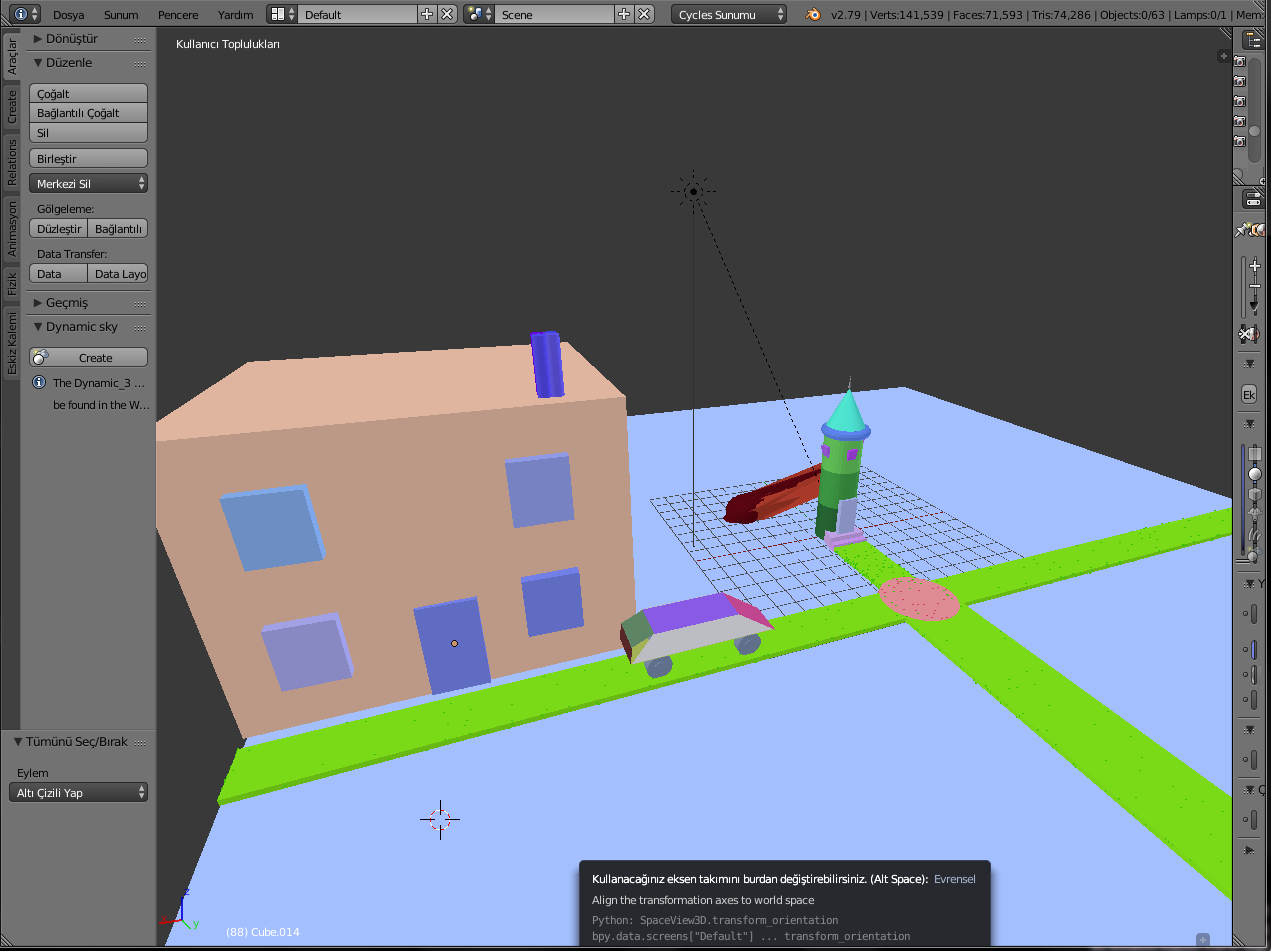Click the Dynamic sky Create button

pos(89,357)
